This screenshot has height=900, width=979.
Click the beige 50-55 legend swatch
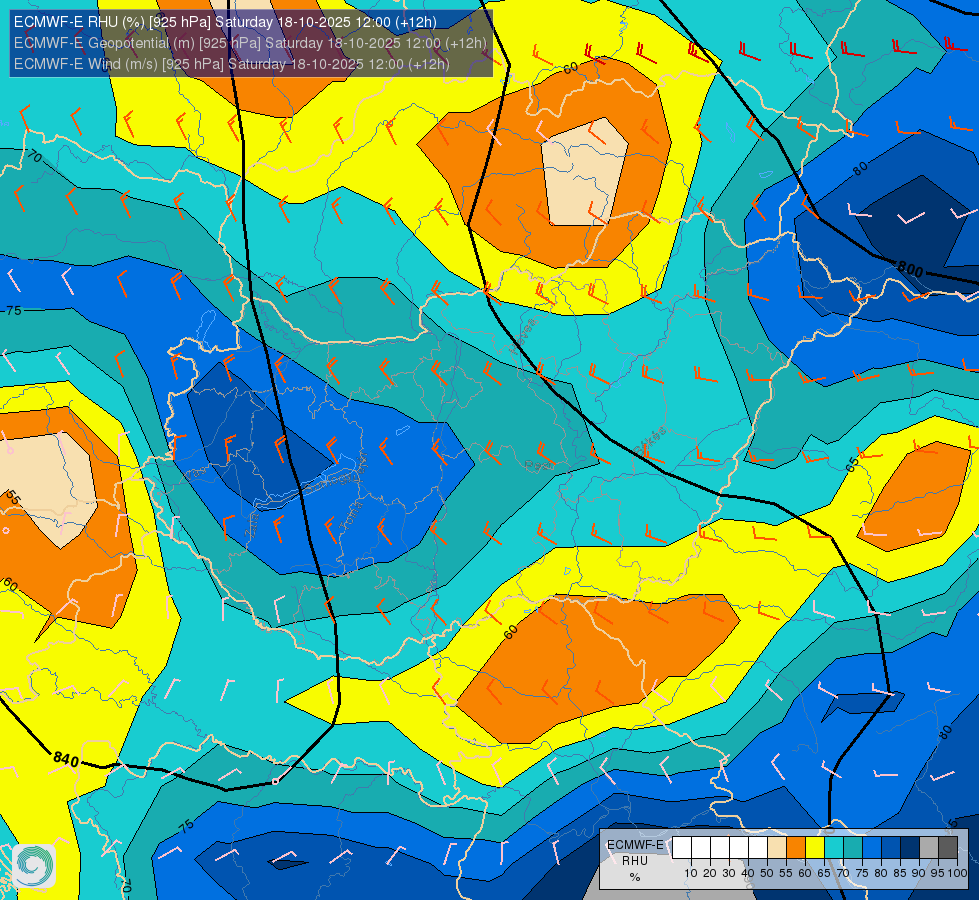coord(777,848)
